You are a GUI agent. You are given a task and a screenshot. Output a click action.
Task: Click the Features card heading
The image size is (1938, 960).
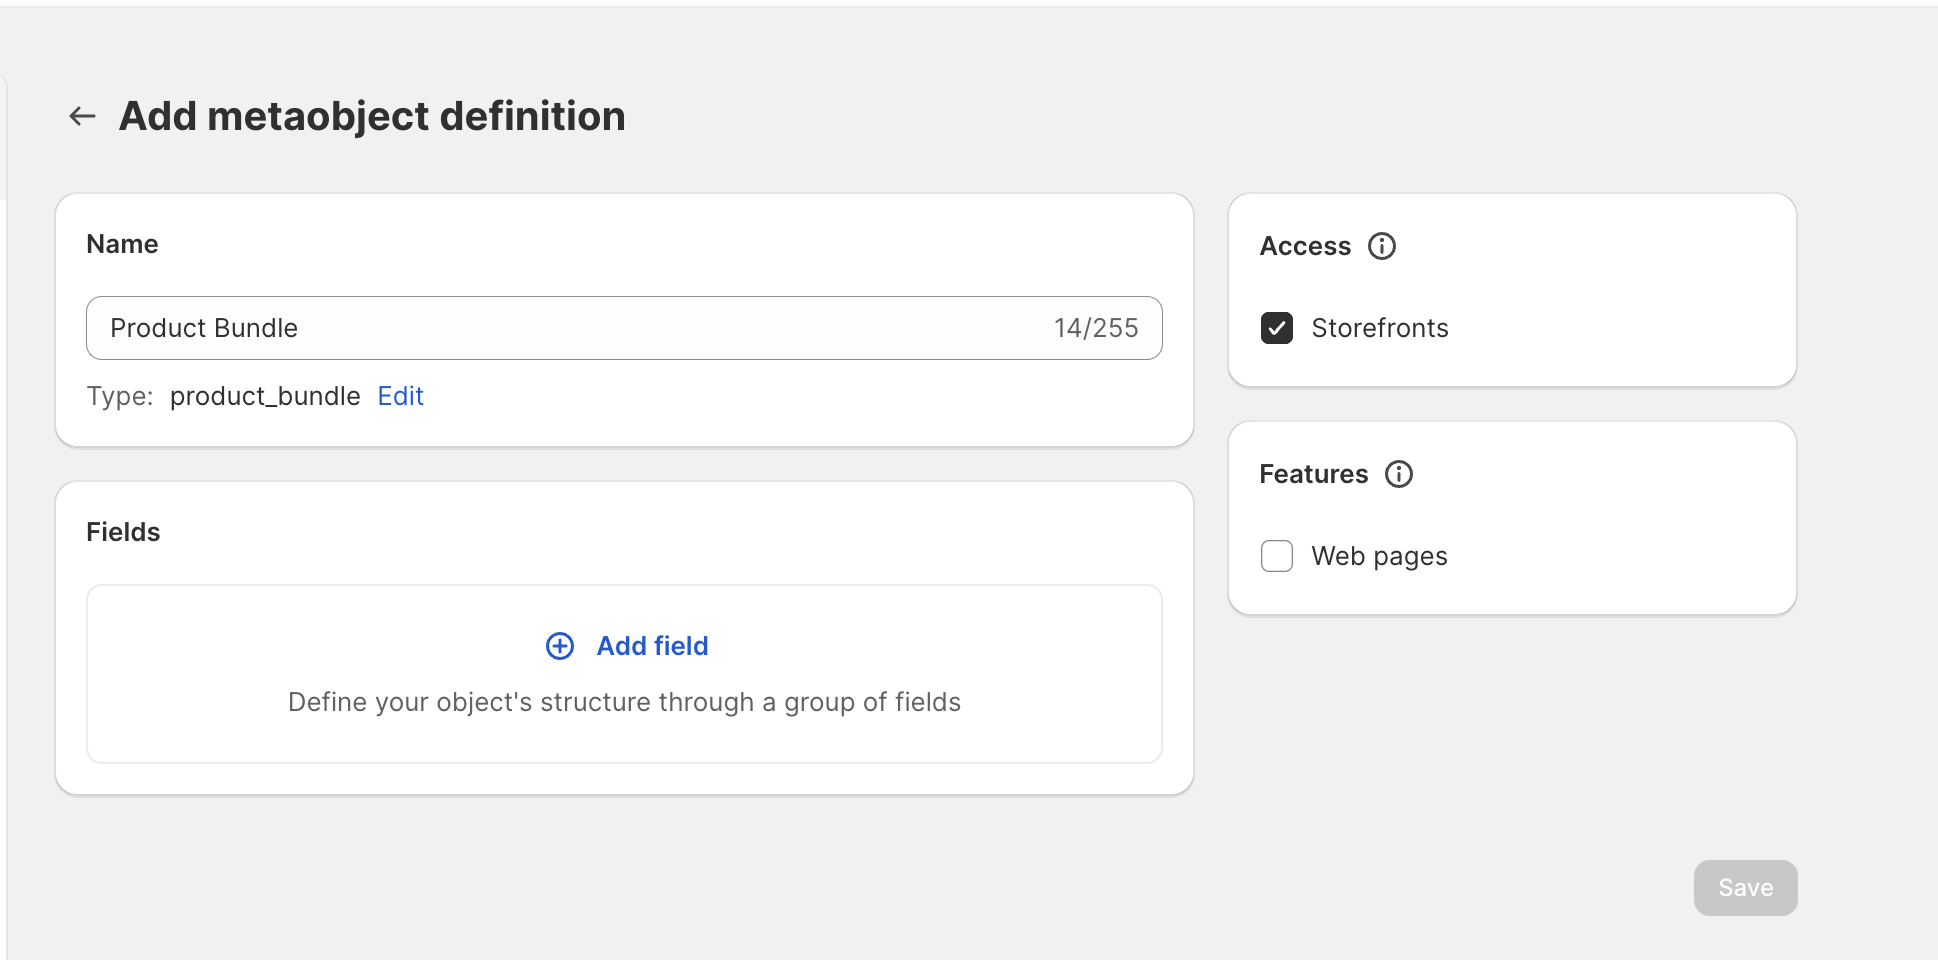pyautogui.click(x=1313, y=474)
